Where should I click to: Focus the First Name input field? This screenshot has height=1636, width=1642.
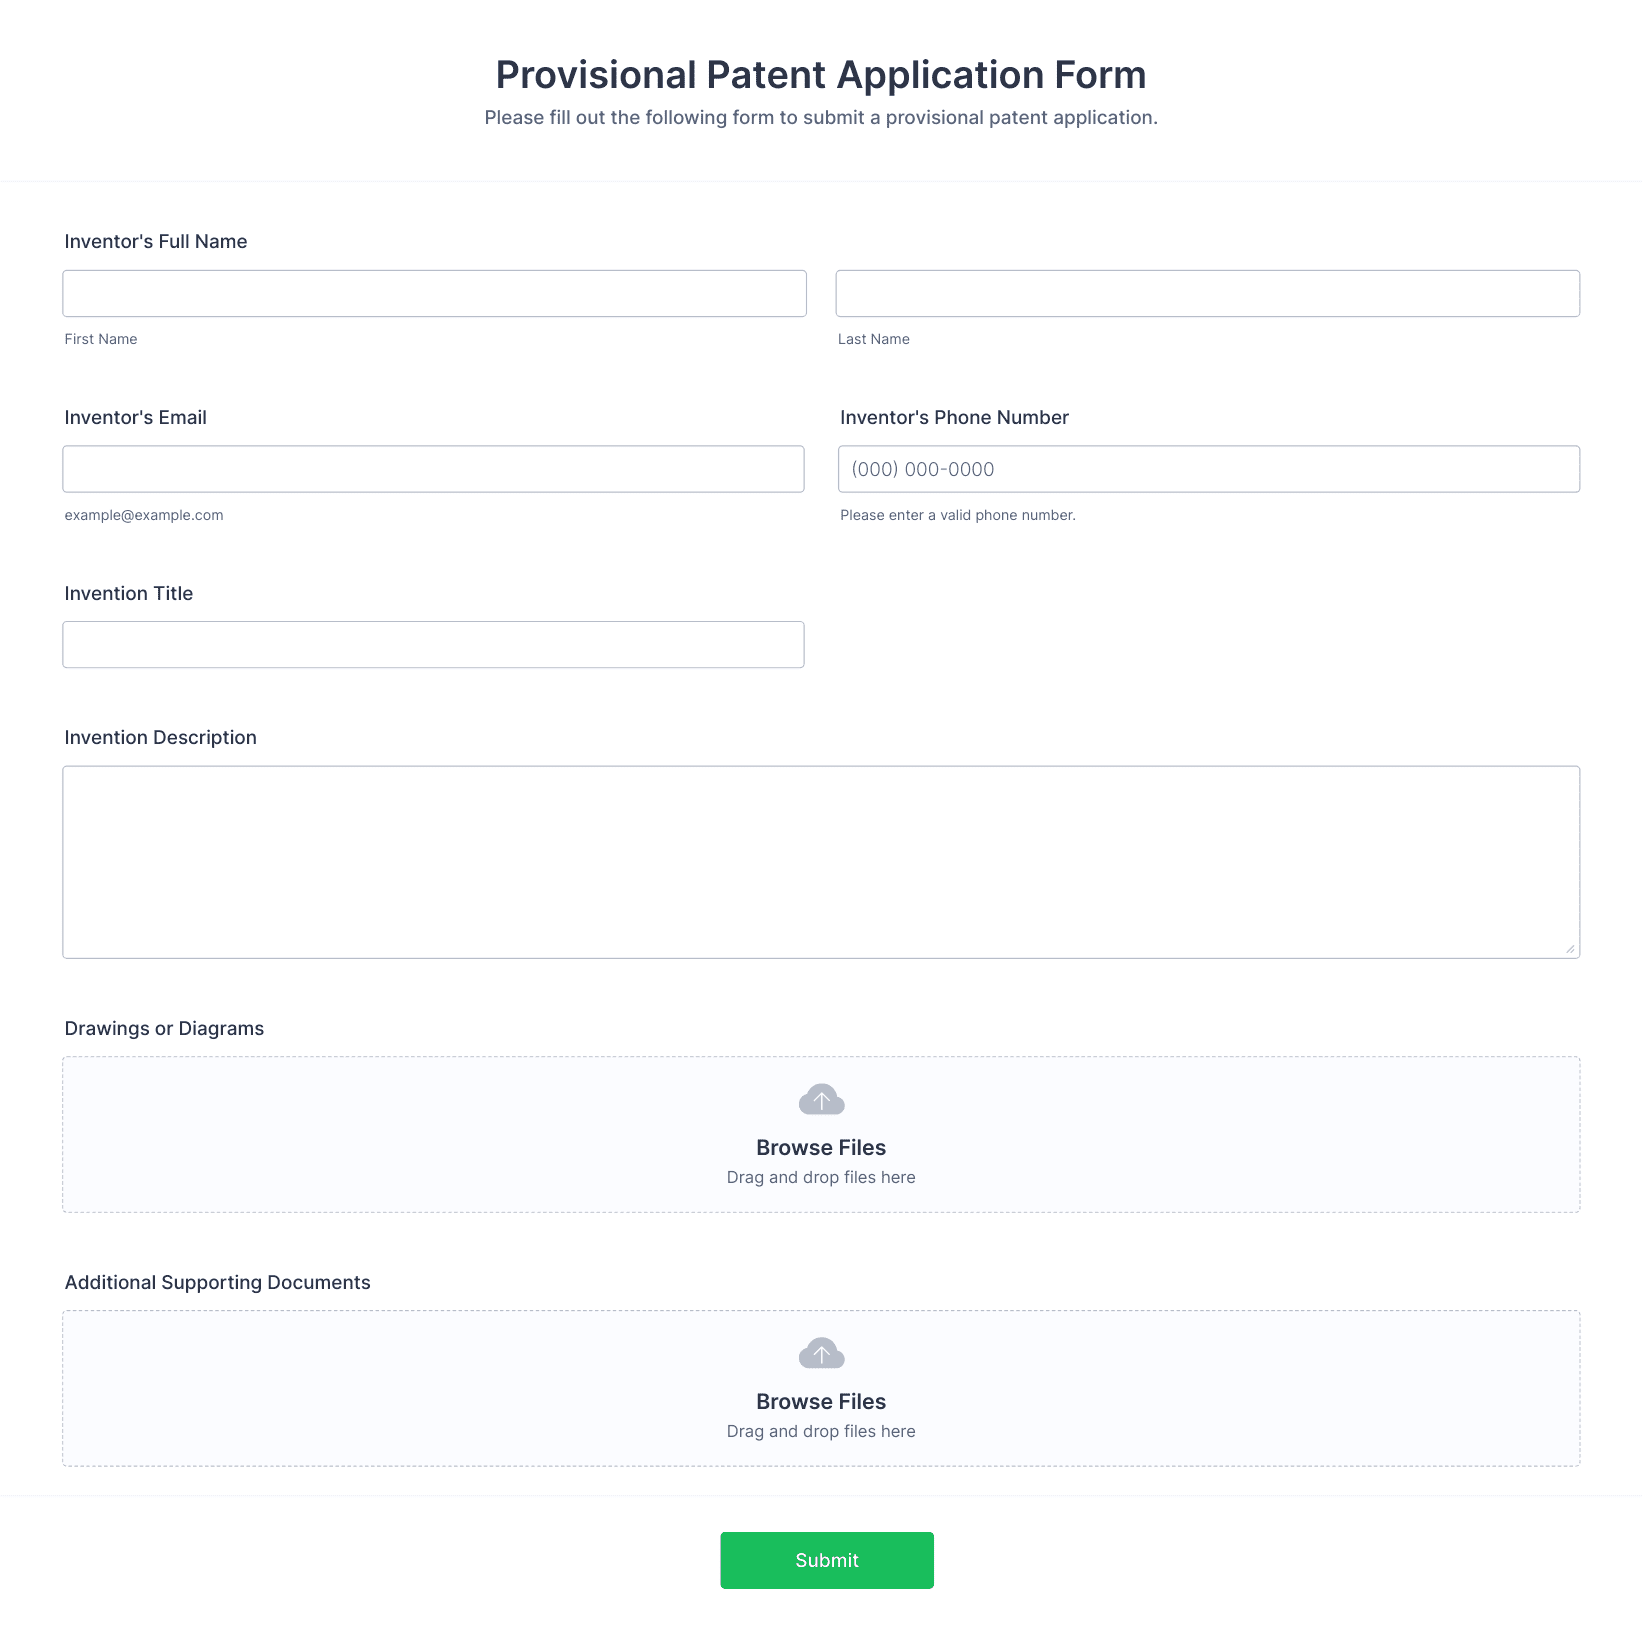pos(434,293)
